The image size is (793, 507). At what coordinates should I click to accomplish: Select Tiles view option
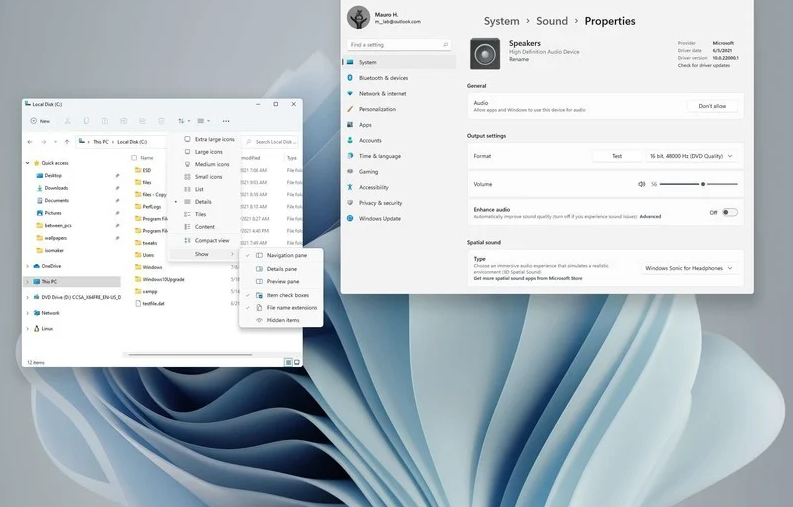point(204,215)
